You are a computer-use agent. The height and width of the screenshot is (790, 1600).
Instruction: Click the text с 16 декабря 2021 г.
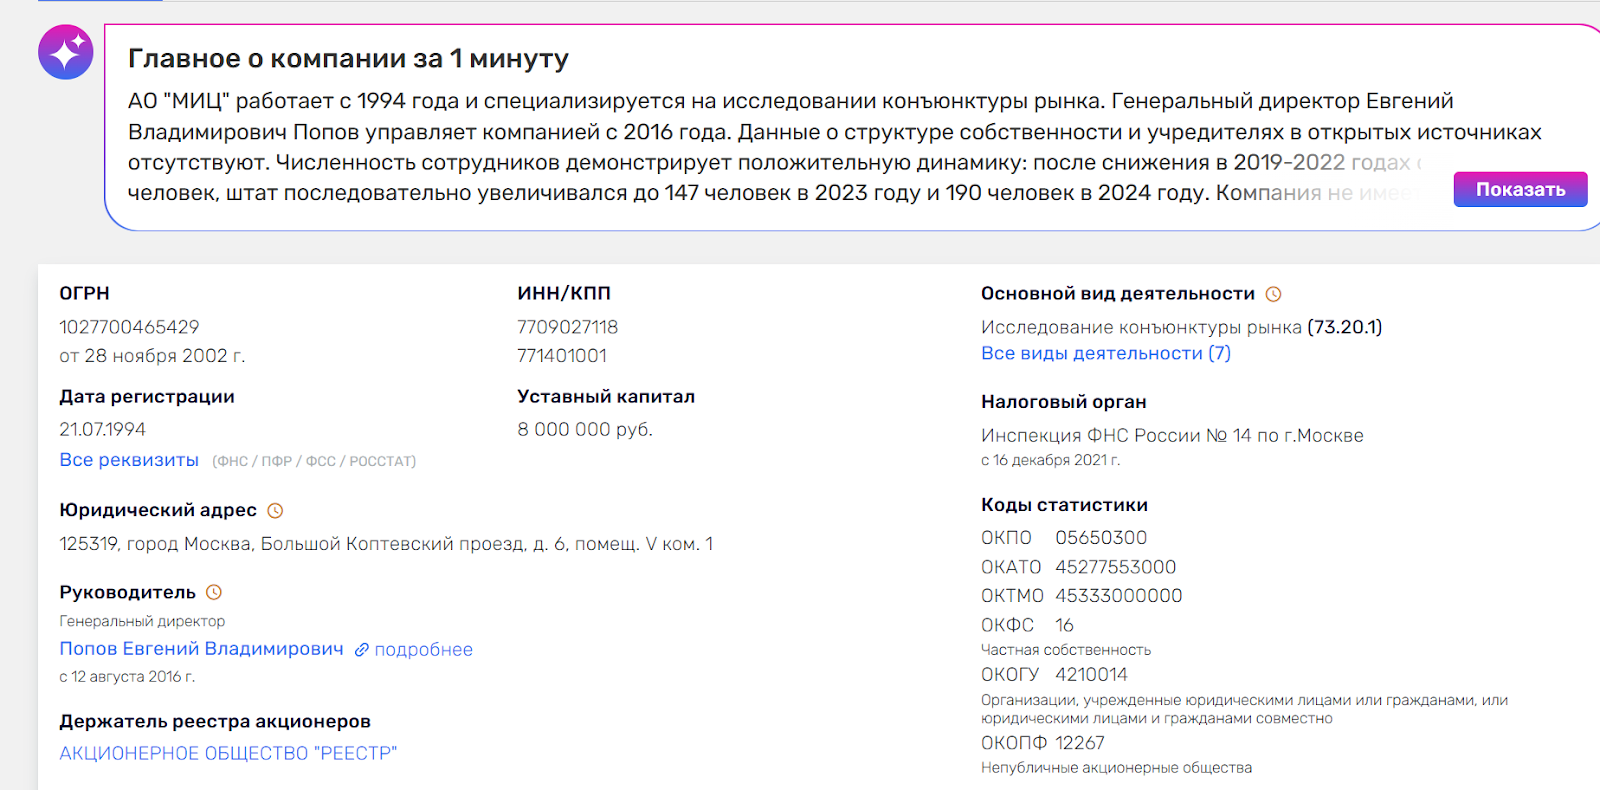(1051, 460)
